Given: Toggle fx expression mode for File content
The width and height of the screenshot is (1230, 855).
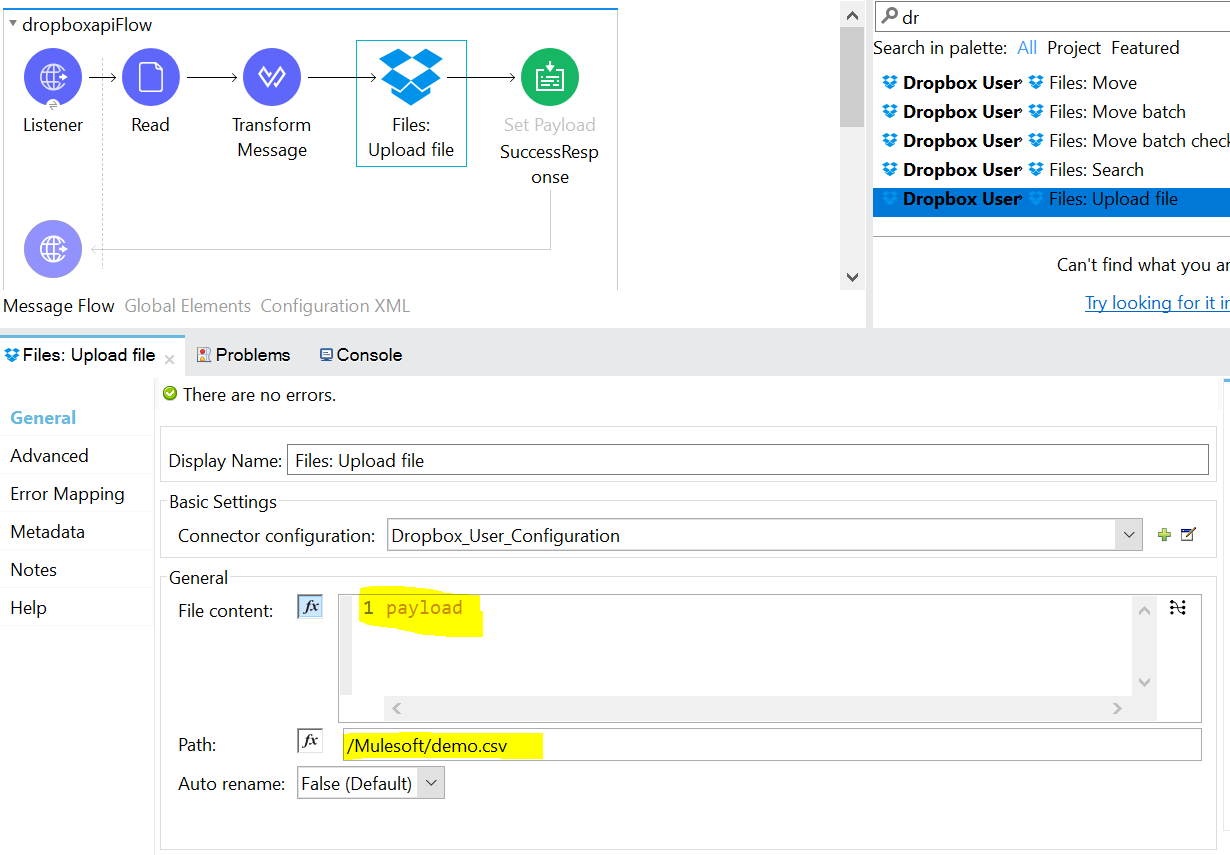Looking at the screenshot, I should [x=310, y=607].
